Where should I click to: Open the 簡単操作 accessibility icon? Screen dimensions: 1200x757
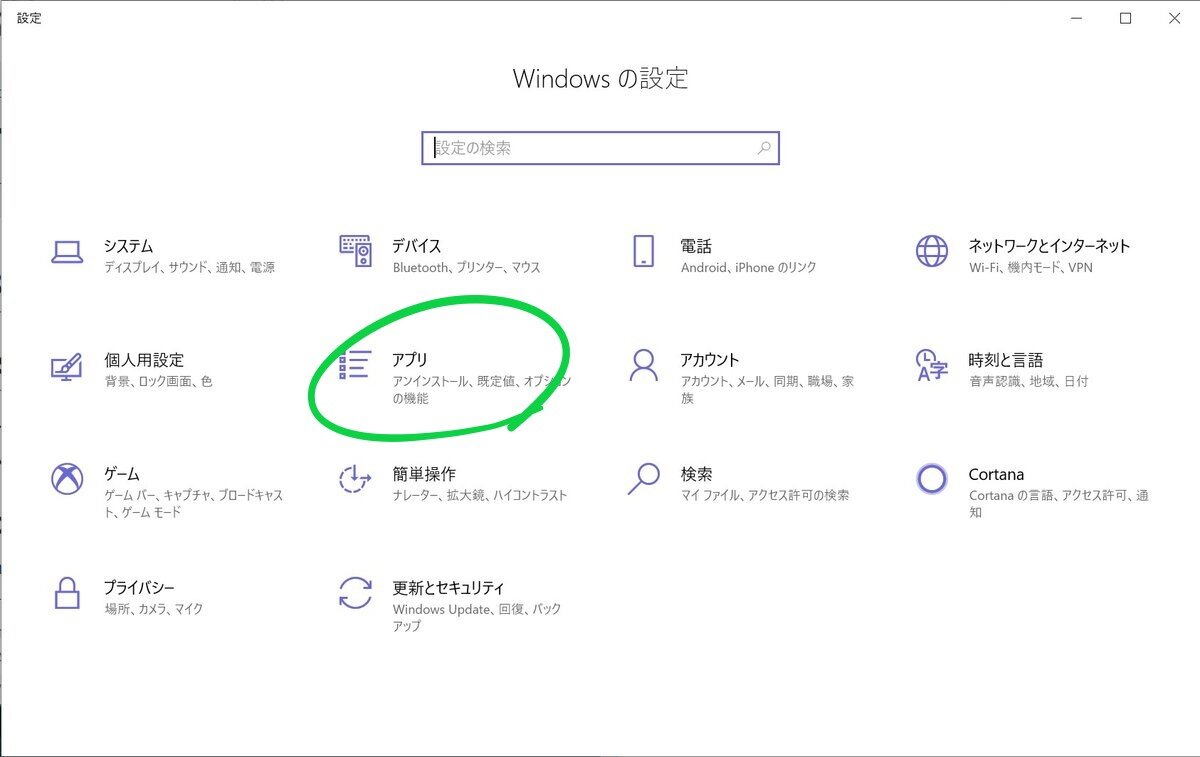click(x=355, y=480)
